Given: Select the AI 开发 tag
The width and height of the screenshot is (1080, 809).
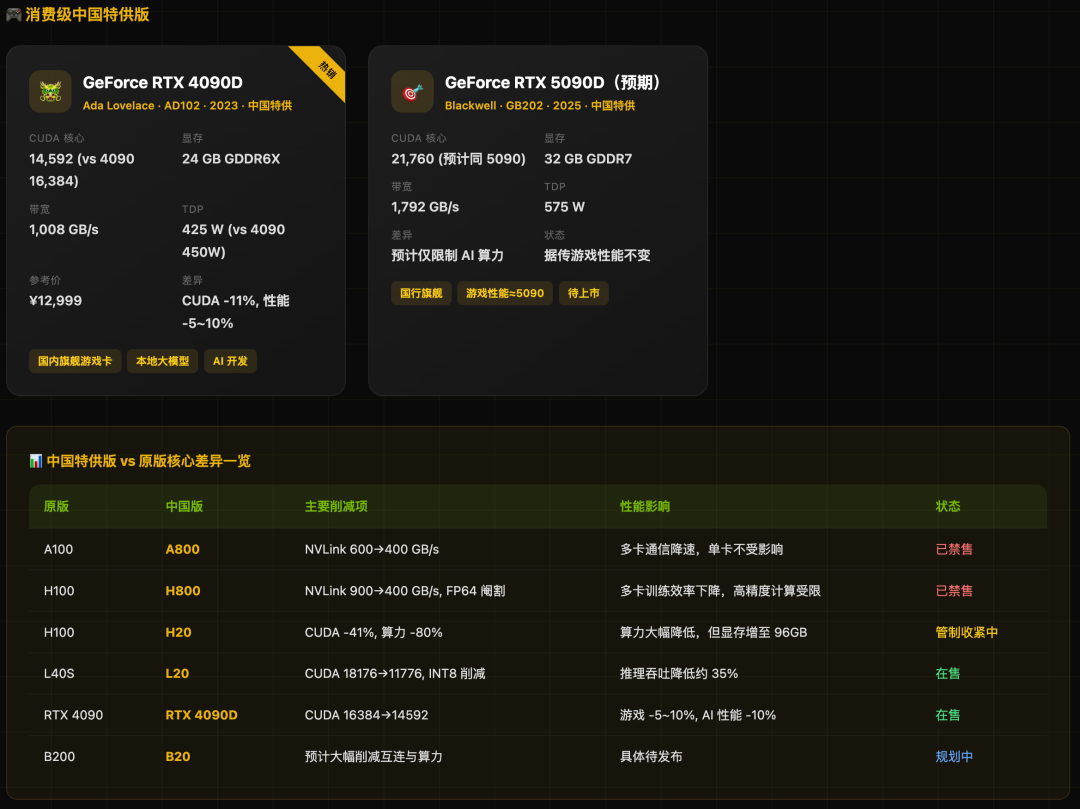Looking at the screenshot, I should [x=230, y=361].
